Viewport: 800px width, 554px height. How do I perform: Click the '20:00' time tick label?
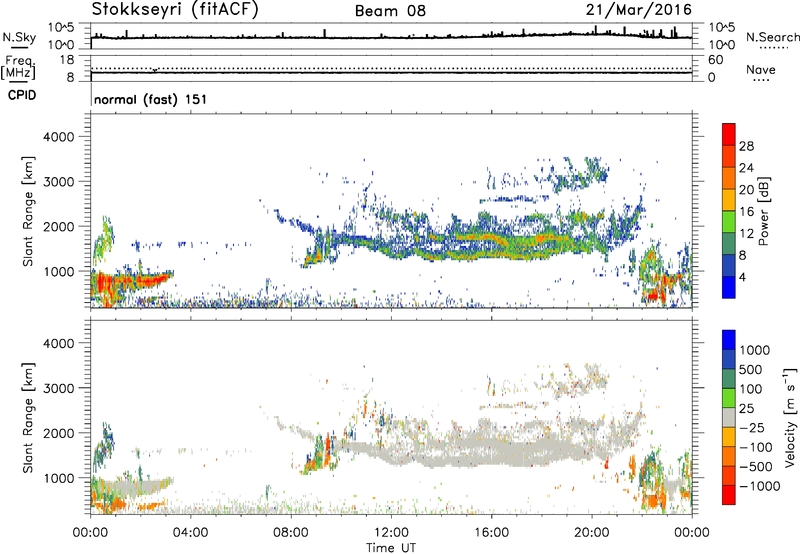point(591,533)
